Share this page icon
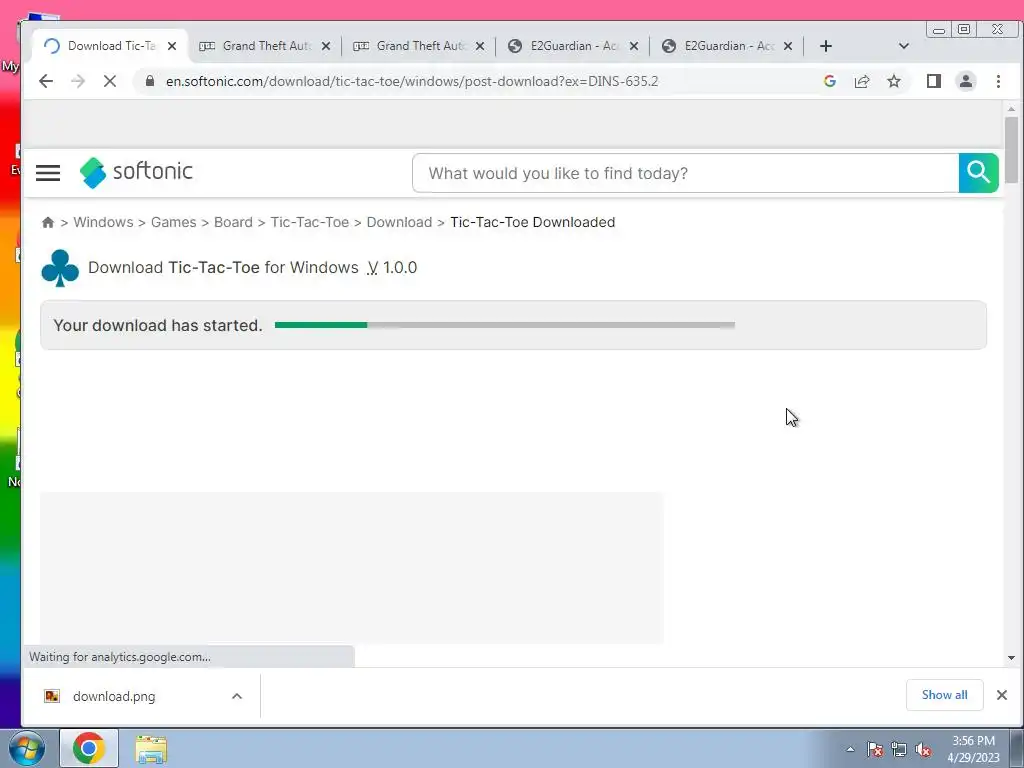 [862, 81]
